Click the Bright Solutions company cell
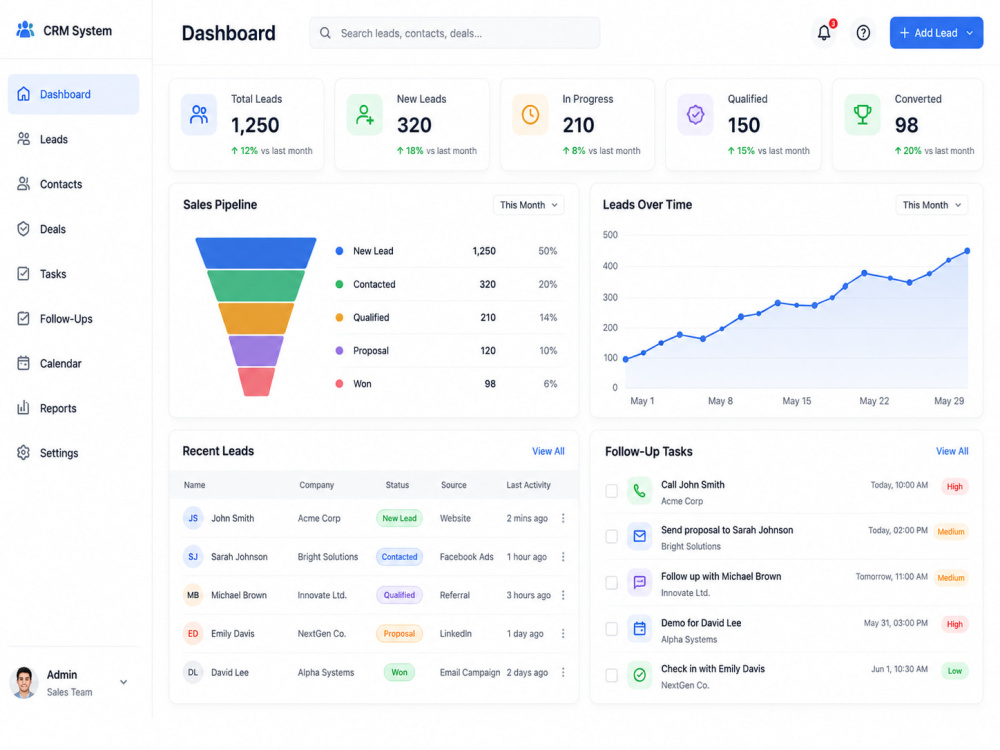 (328, 557)
